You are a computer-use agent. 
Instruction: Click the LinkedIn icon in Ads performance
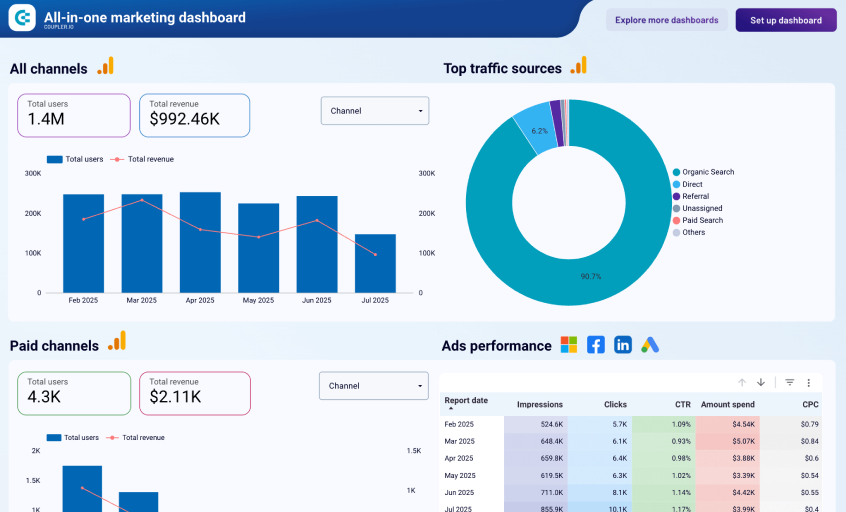(x=623, y=345)
